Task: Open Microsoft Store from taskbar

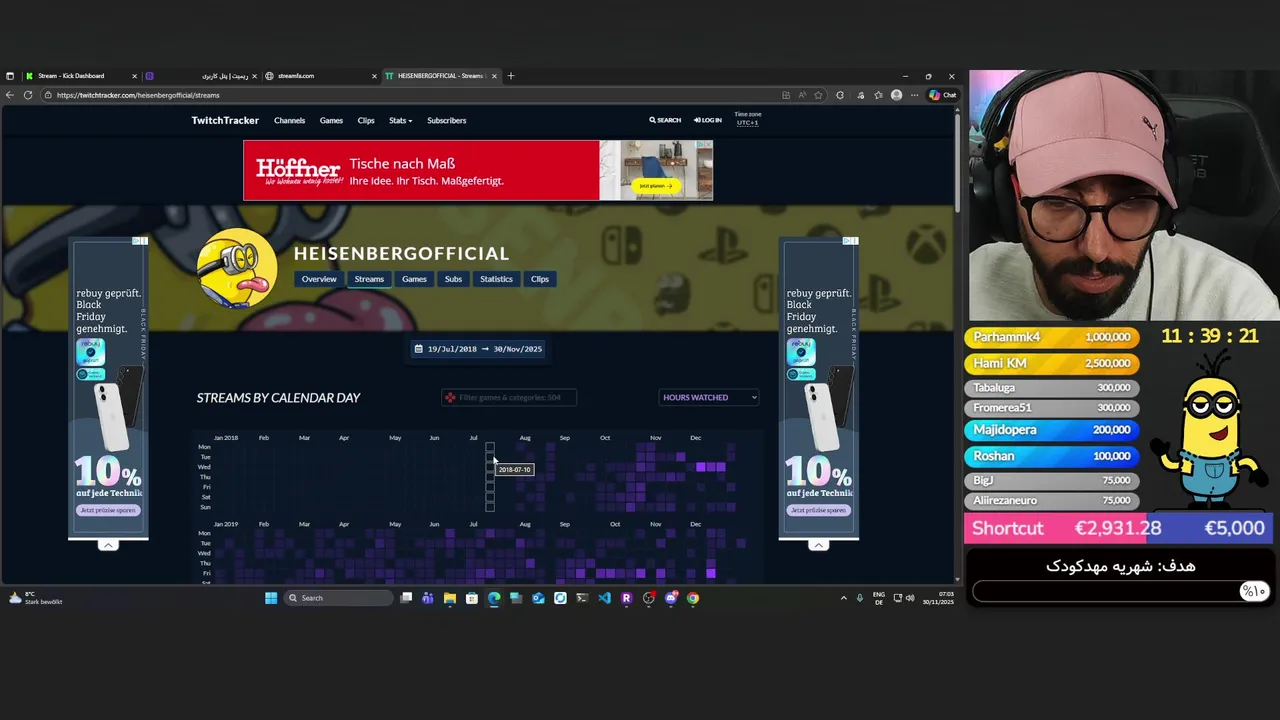Action: (x=472, y=598)
